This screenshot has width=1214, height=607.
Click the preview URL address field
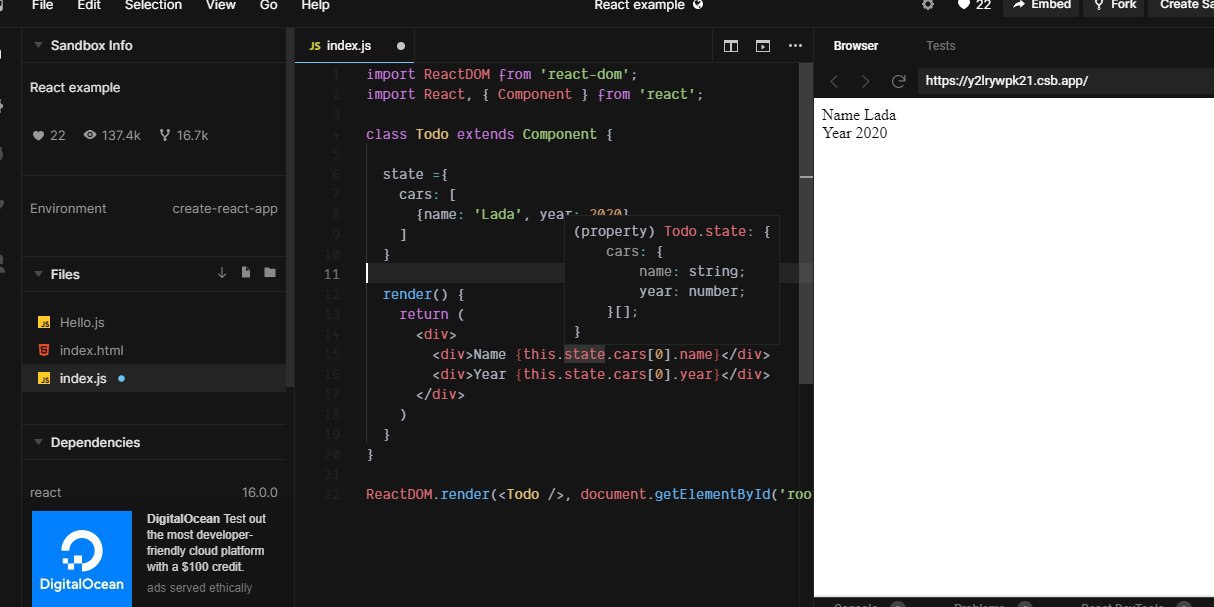(x=1066, y=81)
